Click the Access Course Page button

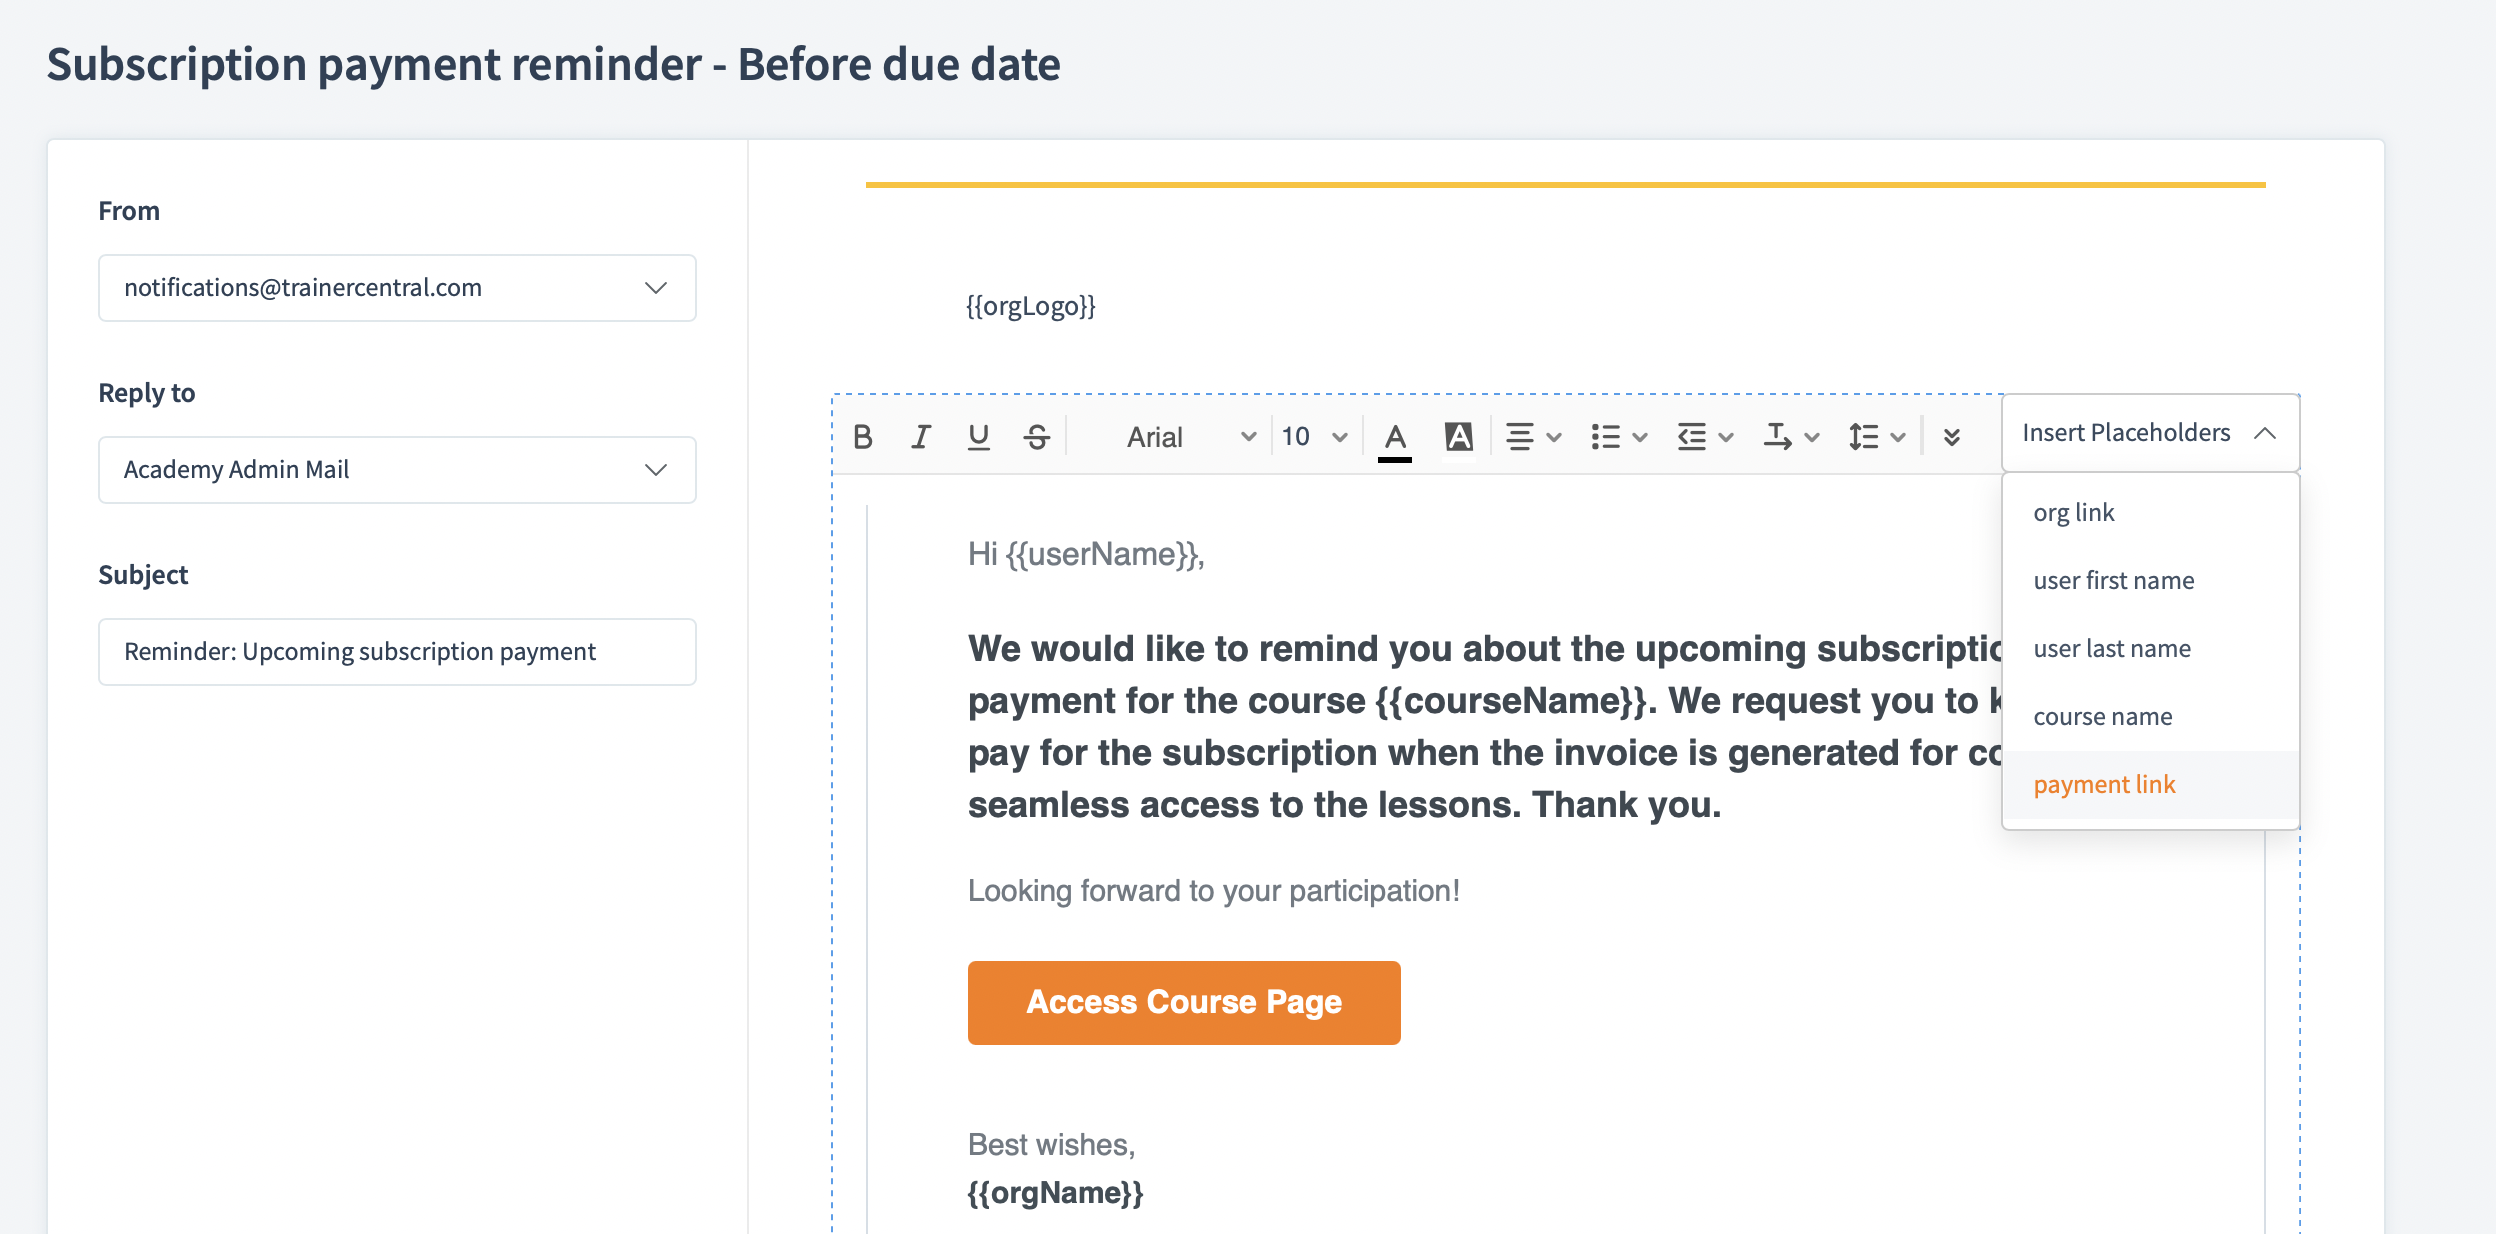pos(1184,1002)
